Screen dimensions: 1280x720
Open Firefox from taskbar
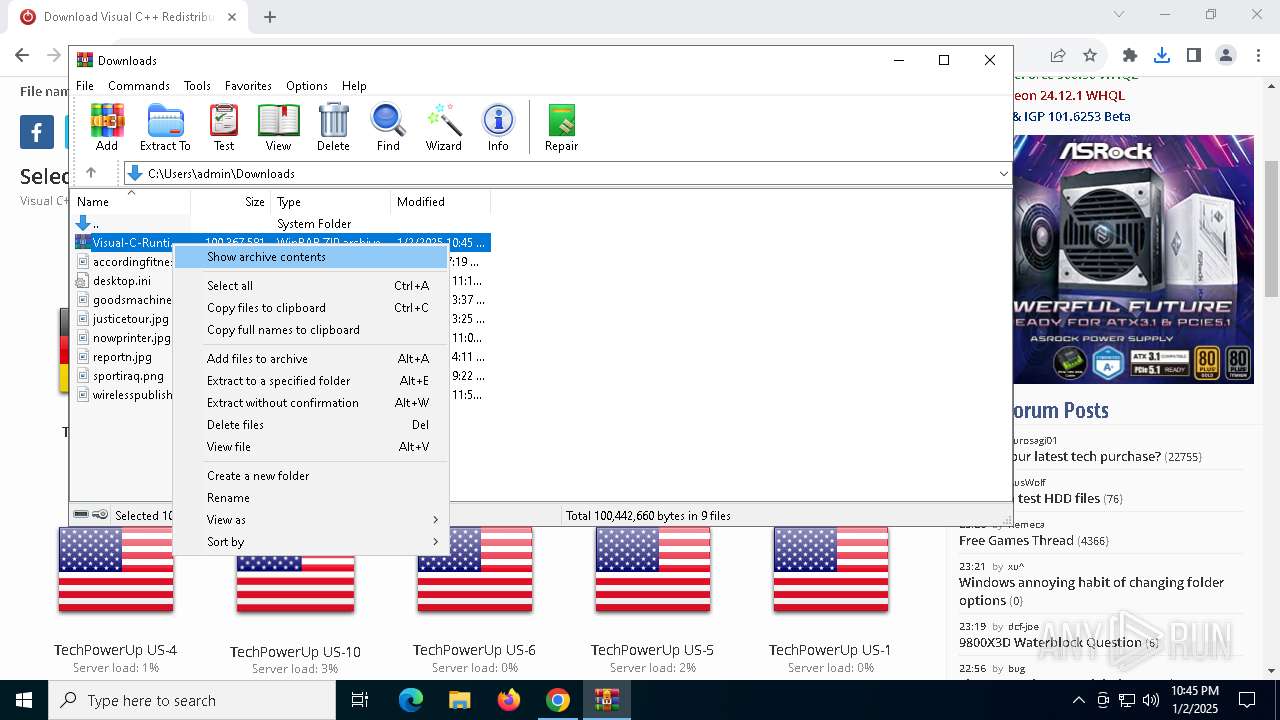509,700
